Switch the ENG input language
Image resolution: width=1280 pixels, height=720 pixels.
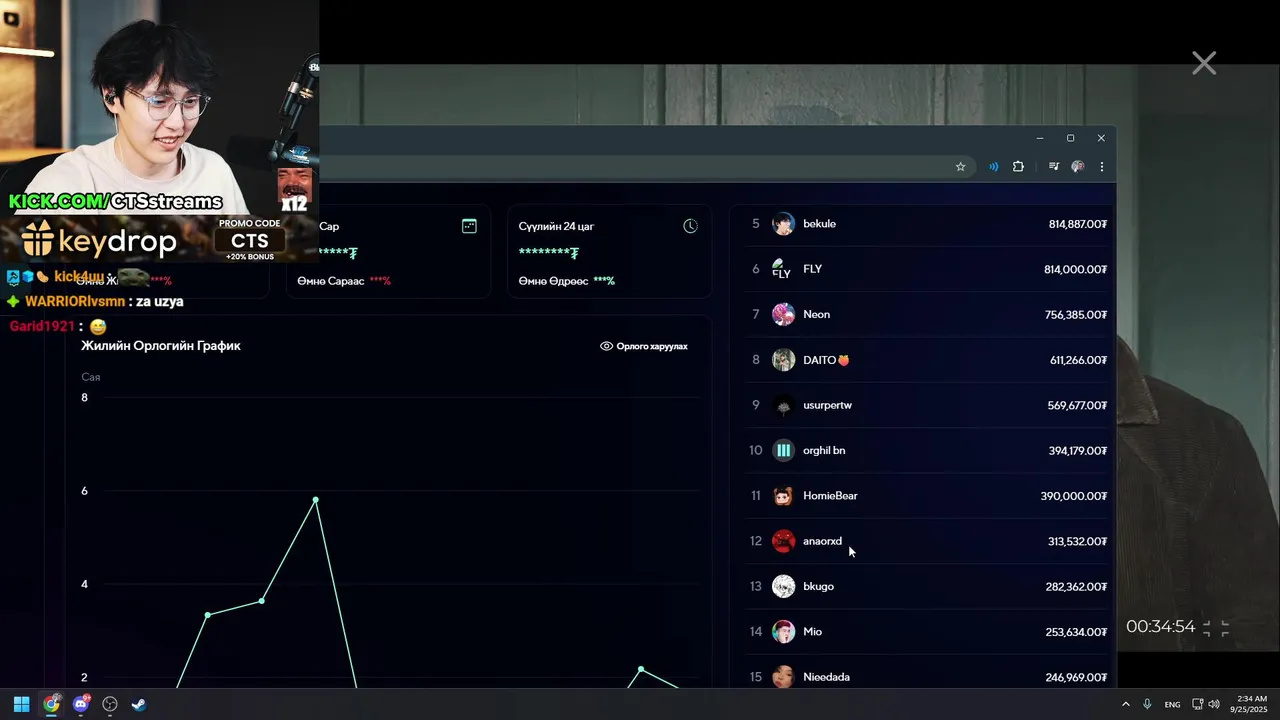(1172, 705)
